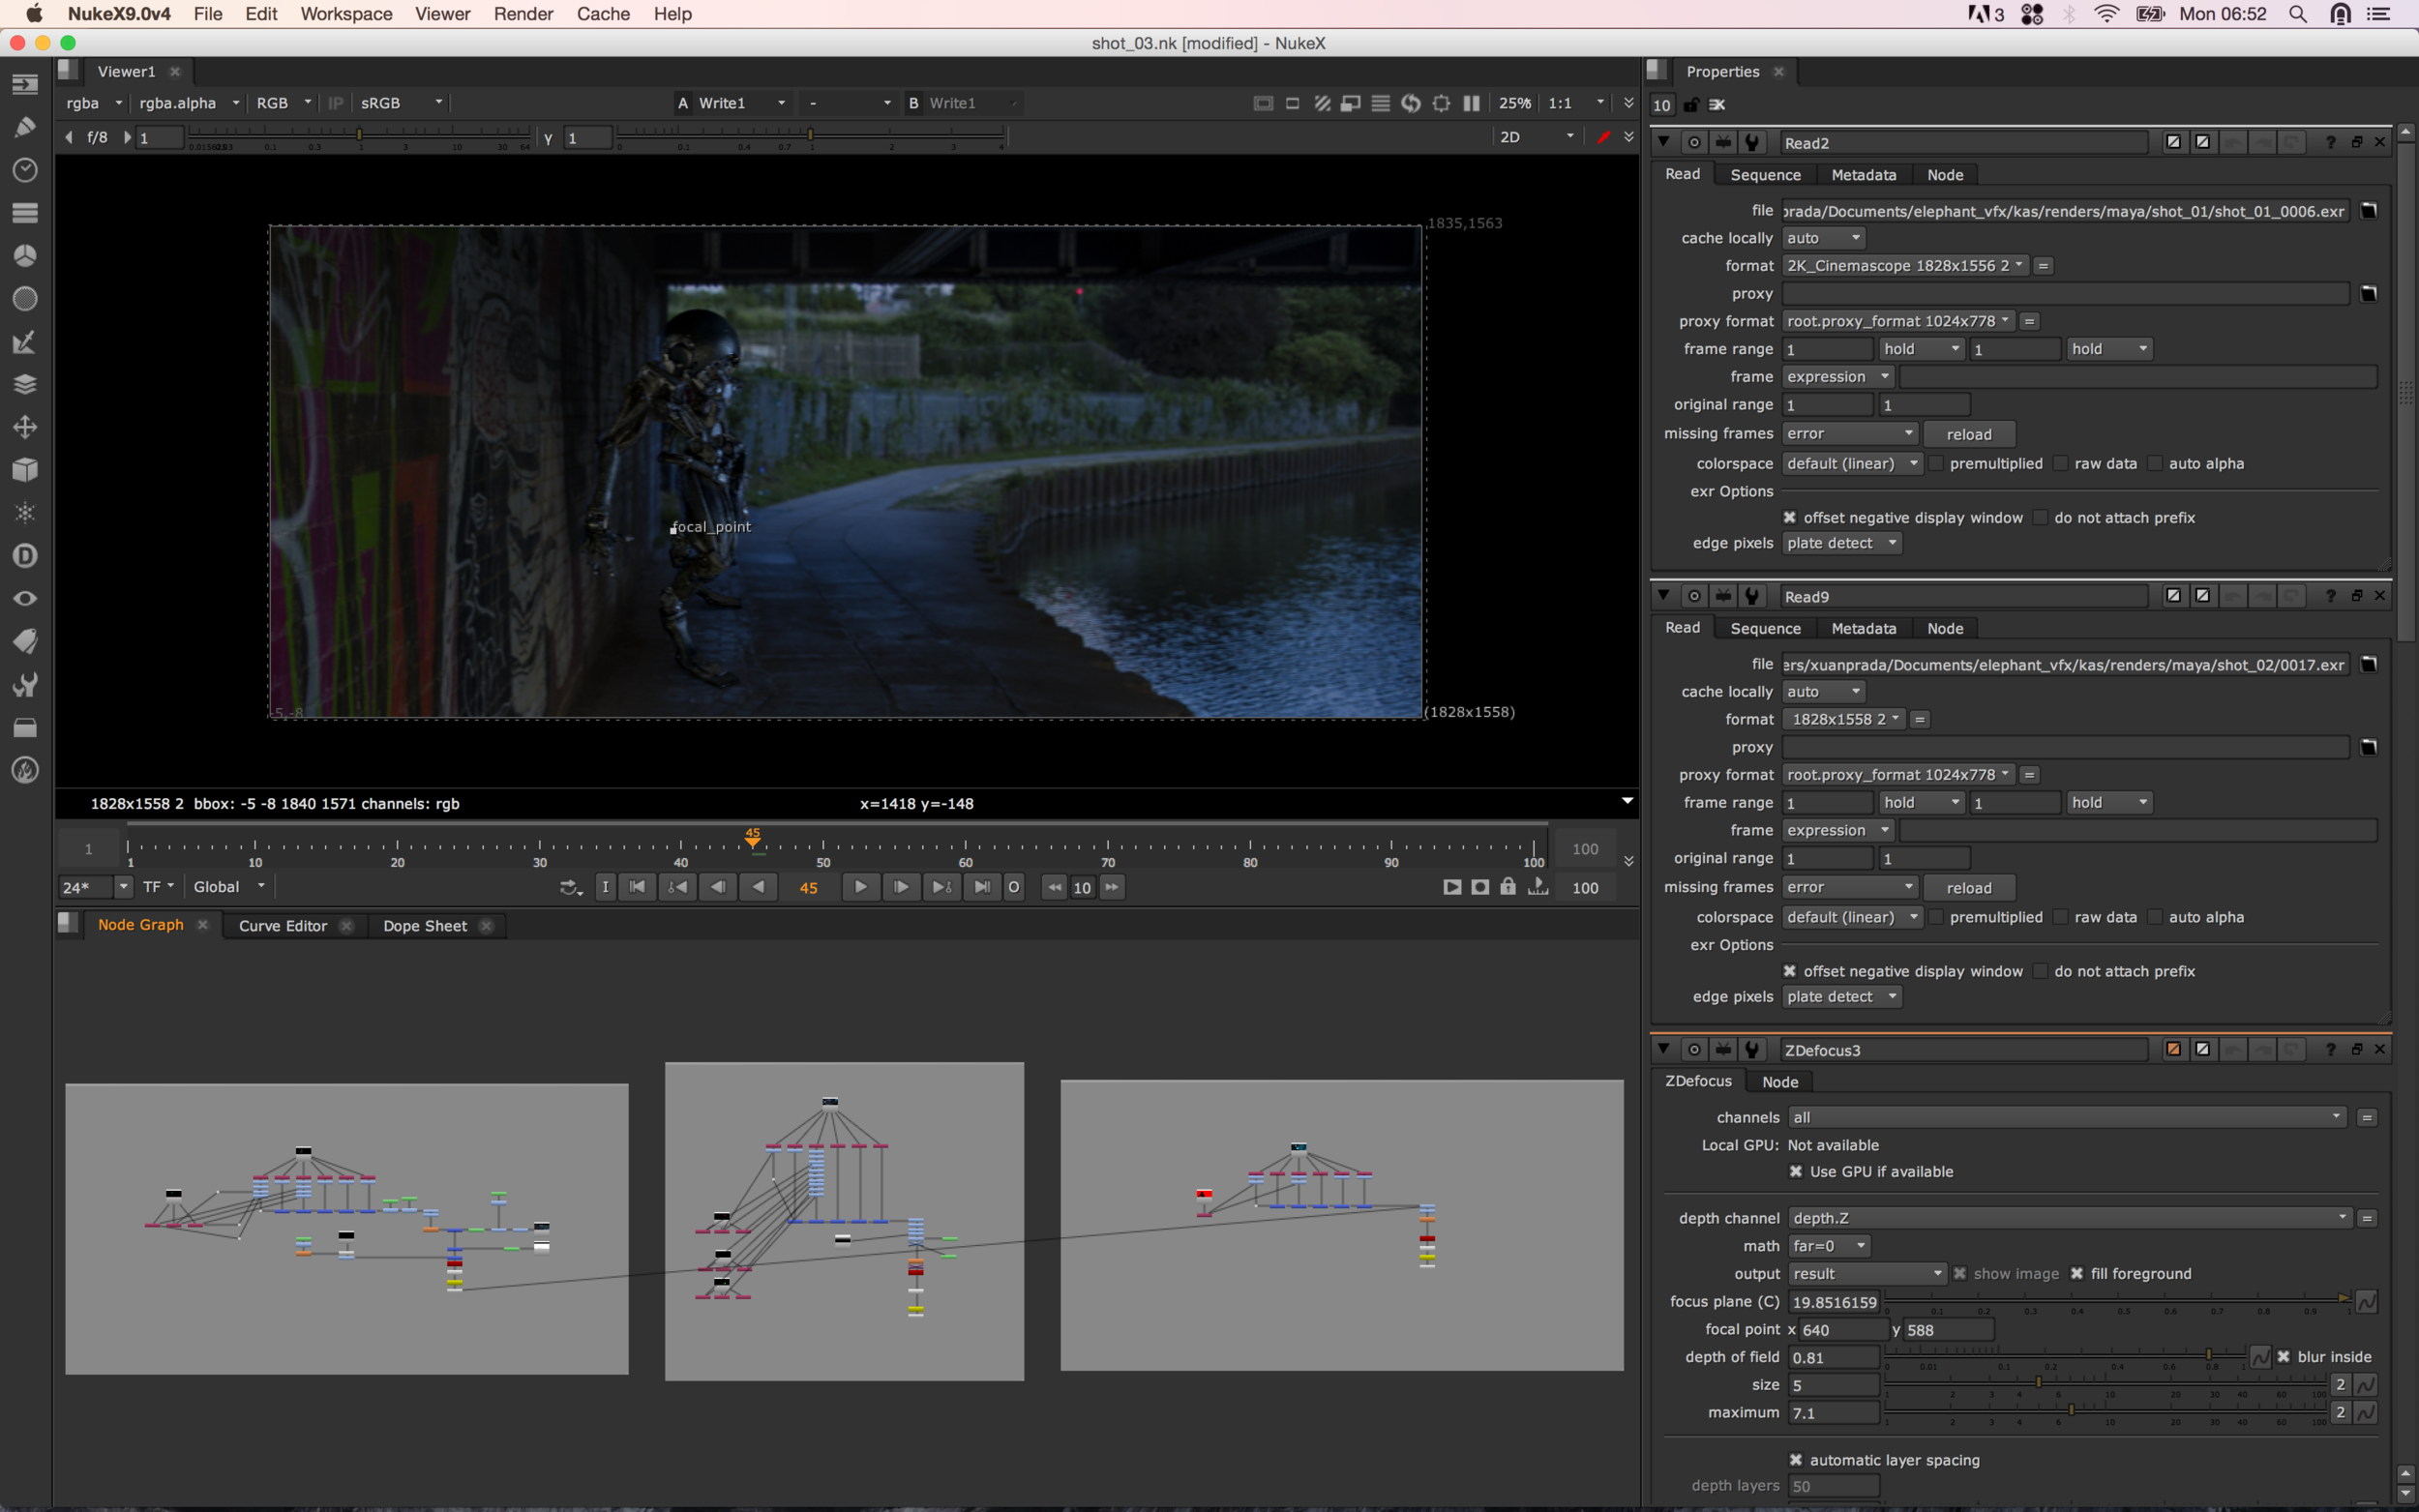Click the Deep nodes D icon

25,556
